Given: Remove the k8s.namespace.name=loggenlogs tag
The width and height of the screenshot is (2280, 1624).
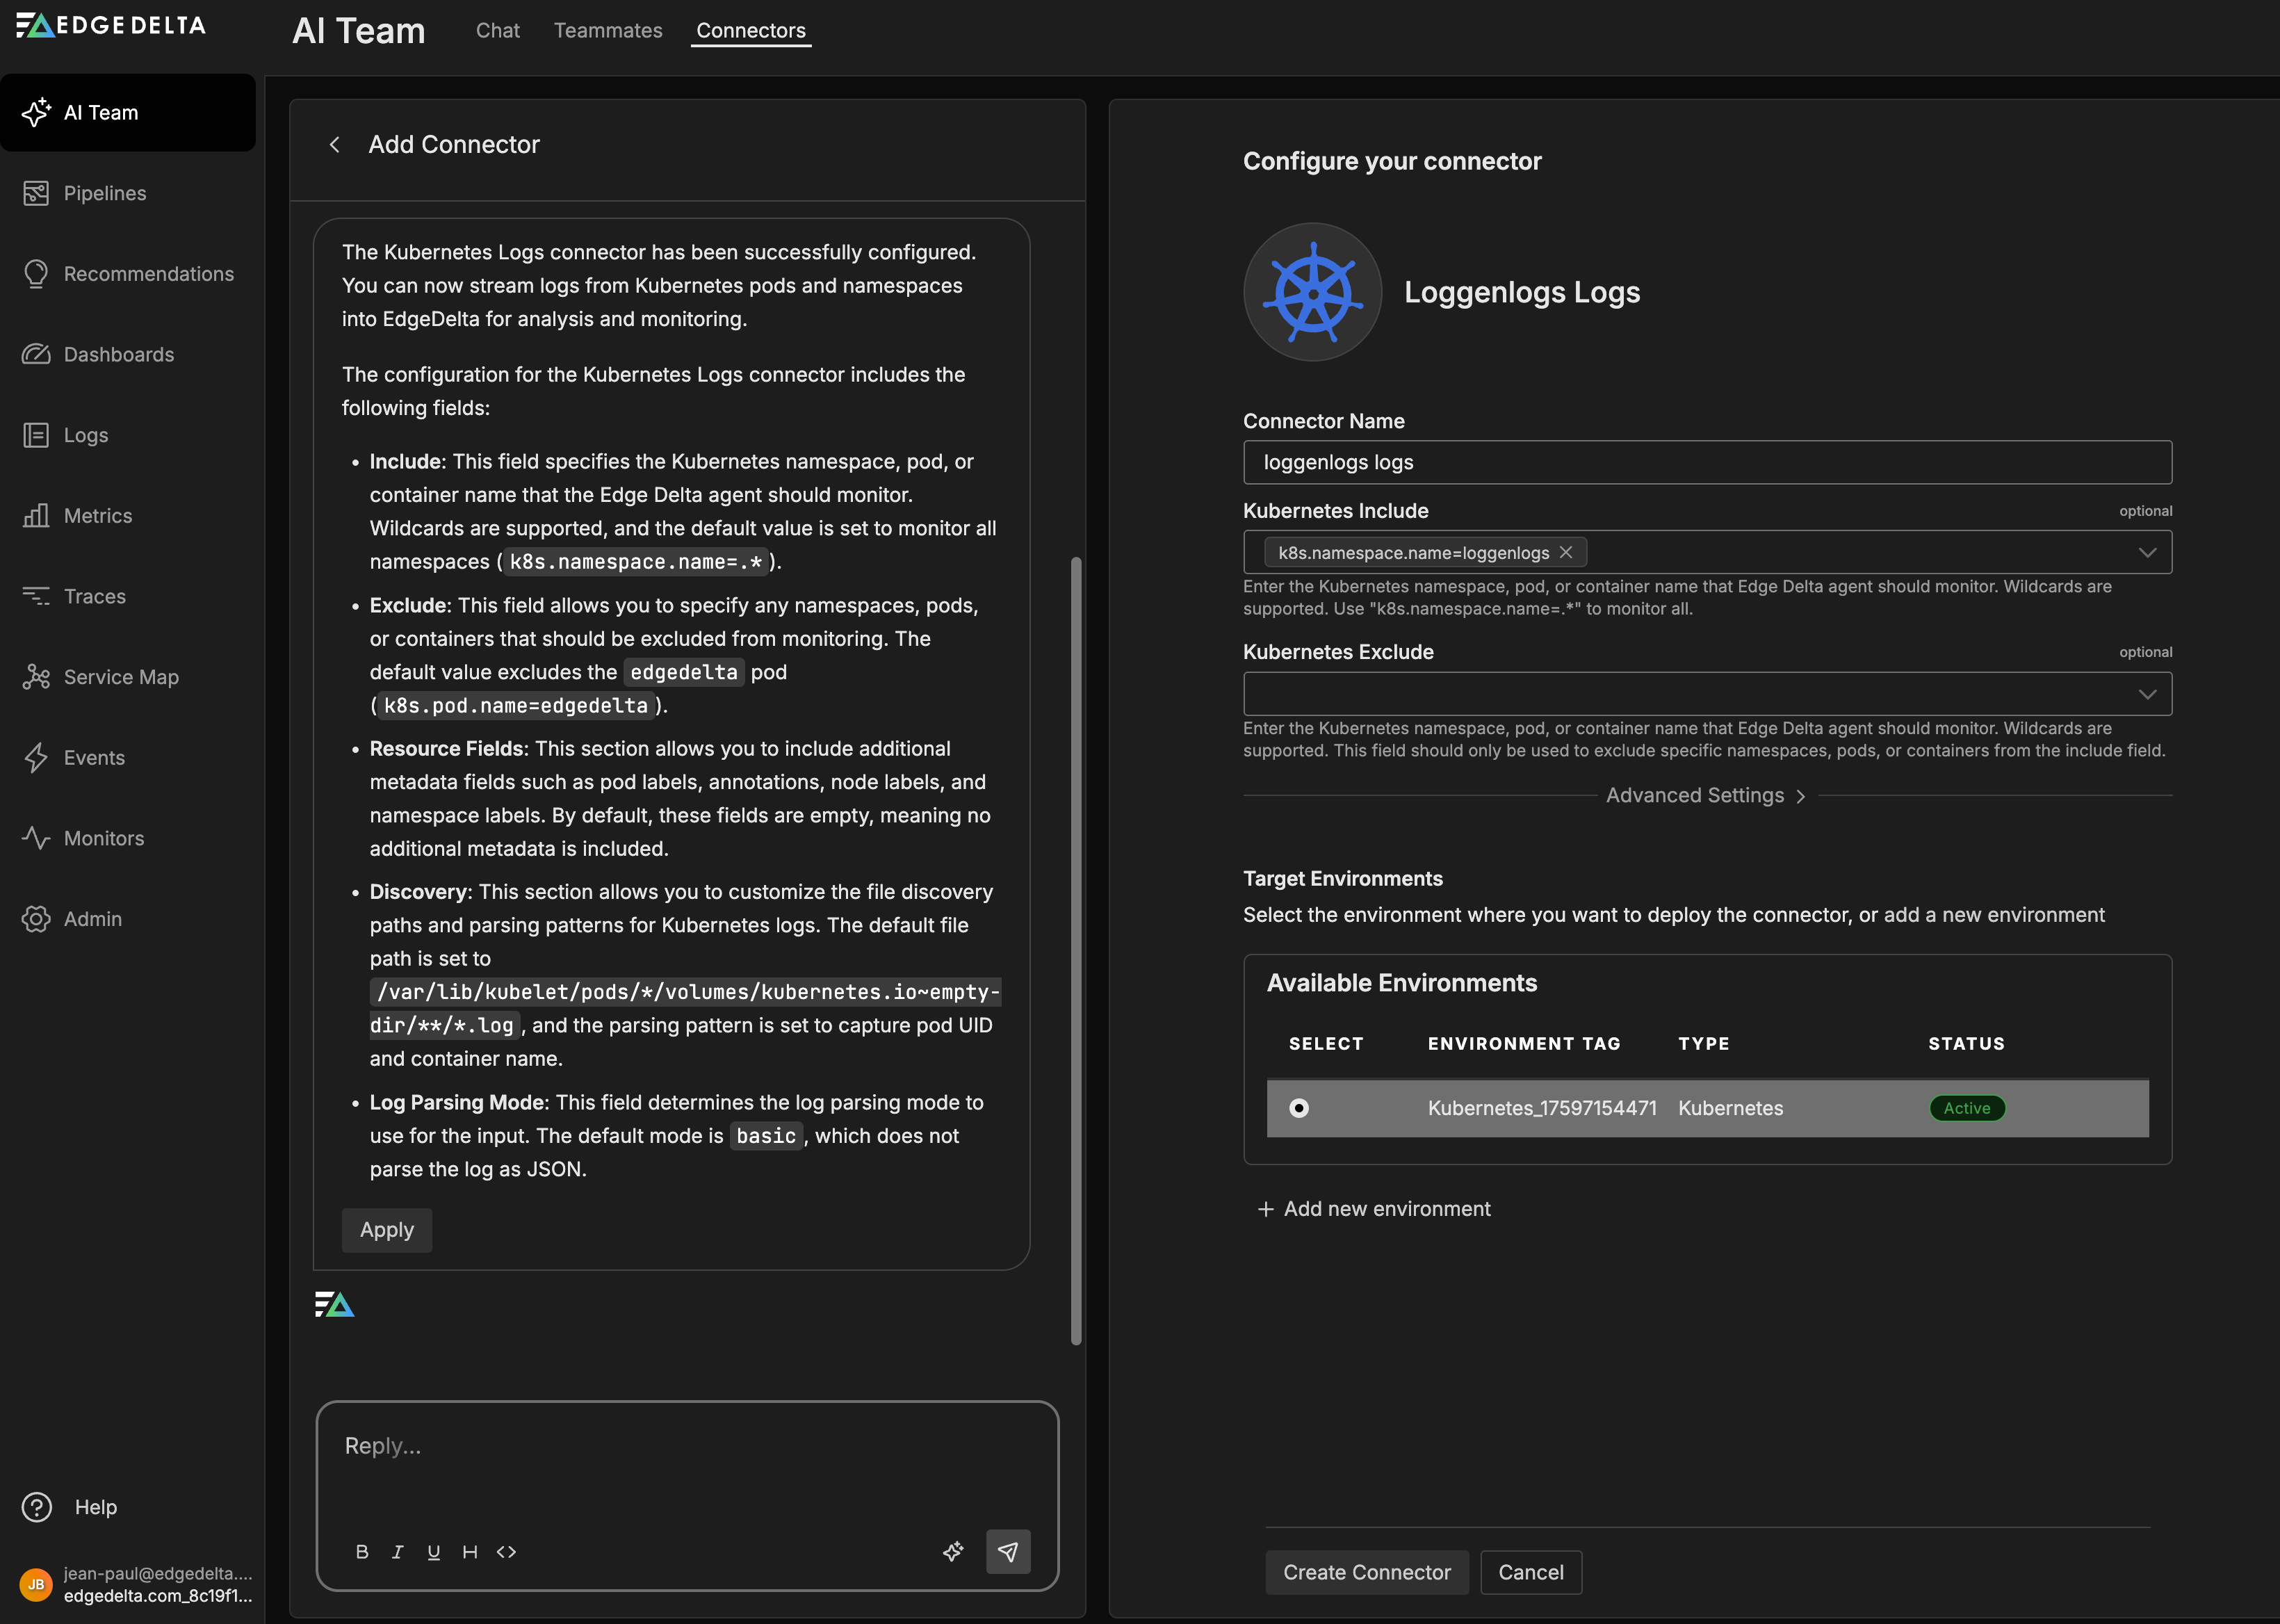Looking at the screenshot, I should point(1566,552).
